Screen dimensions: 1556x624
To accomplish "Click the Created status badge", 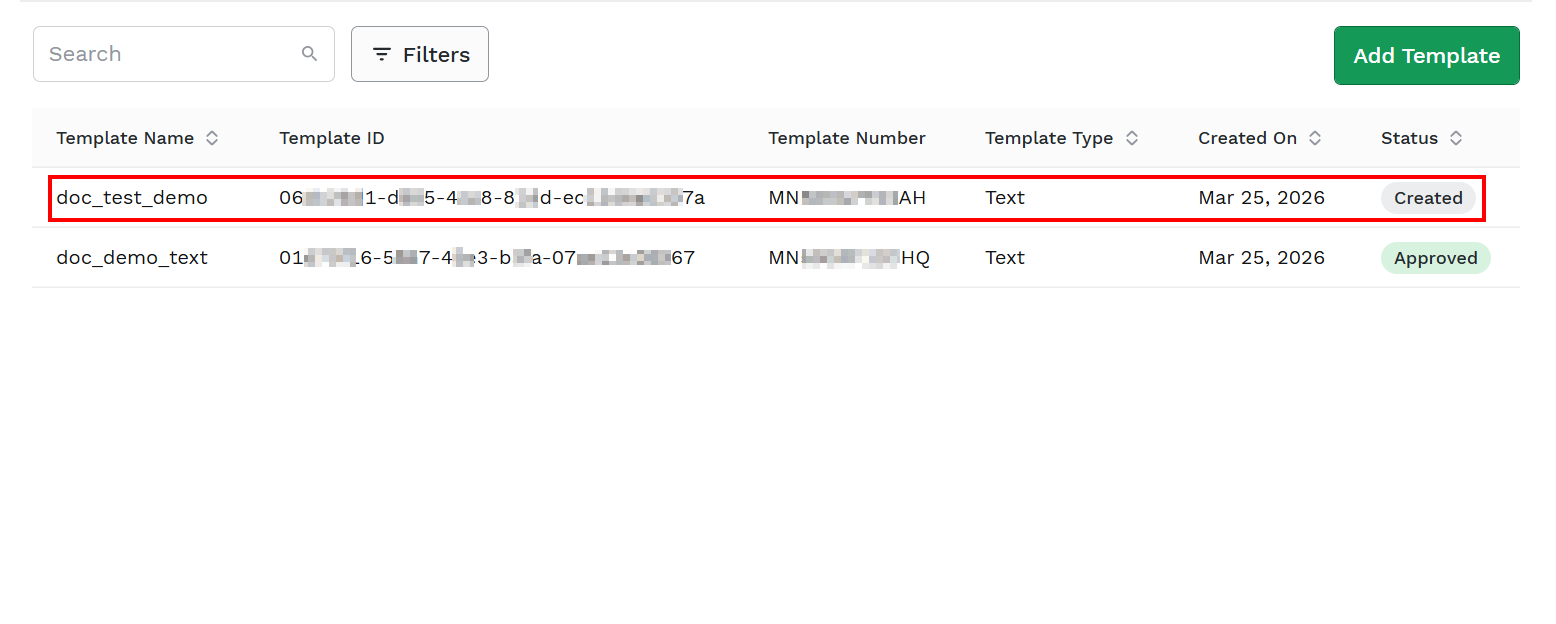I will tap(1428, 198).
